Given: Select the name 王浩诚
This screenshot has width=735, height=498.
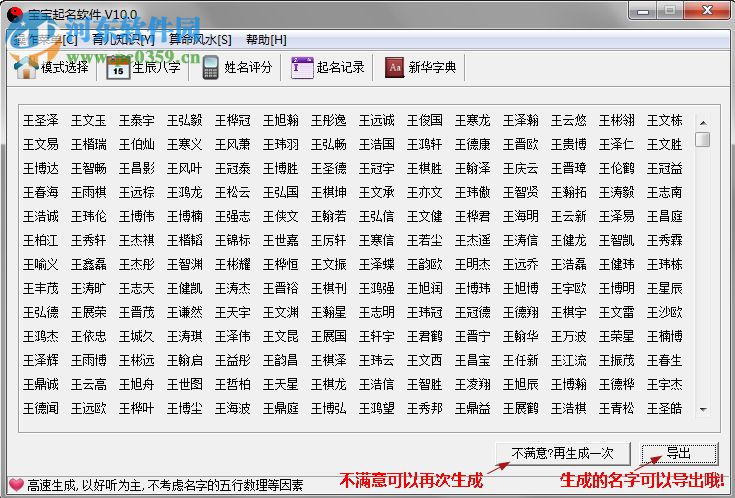Looking at the screenshot, I should 41,216.
